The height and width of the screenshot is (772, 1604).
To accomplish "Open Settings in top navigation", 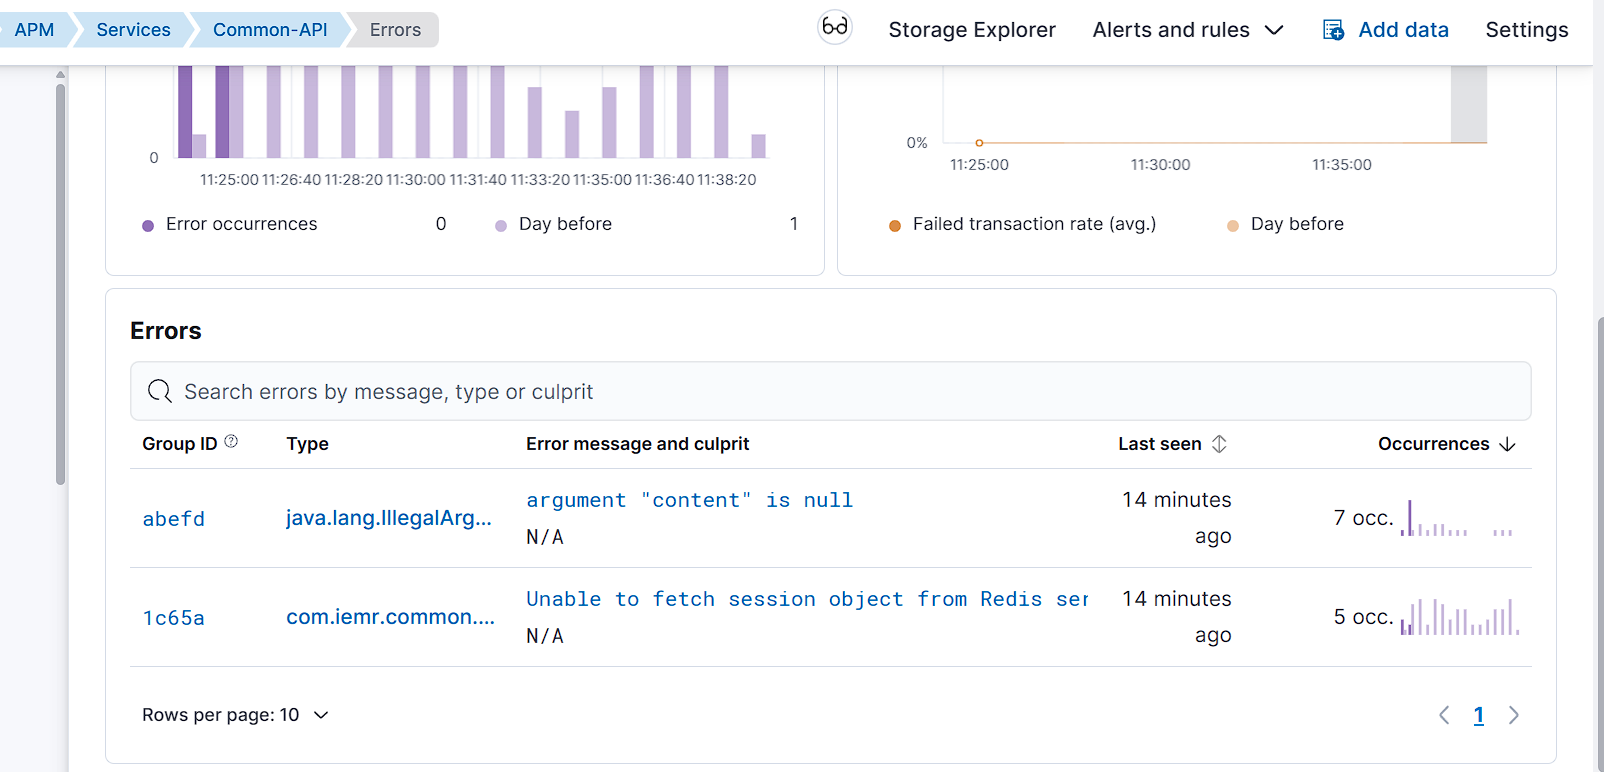I will (x=1526, y=30).
